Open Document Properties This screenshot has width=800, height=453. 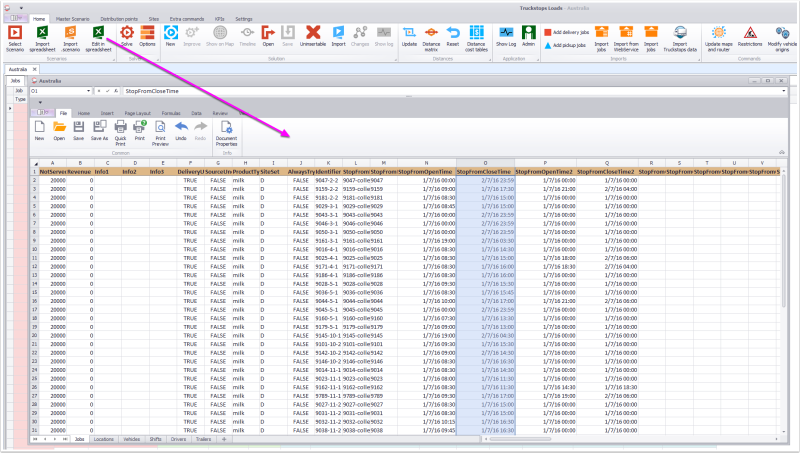pyautogui.click(x=226, y=127)
